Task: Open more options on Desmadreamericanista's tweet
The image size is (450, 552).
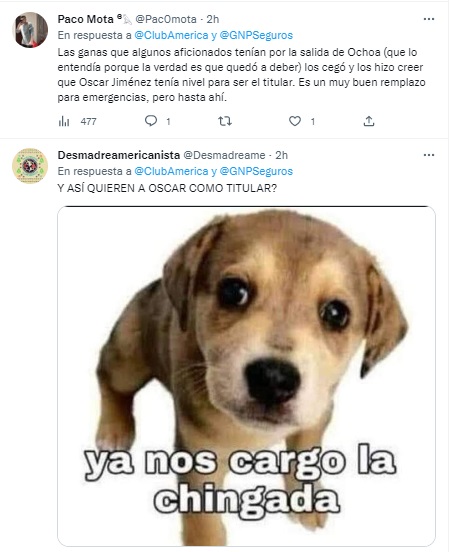Action: pos(429,155)
